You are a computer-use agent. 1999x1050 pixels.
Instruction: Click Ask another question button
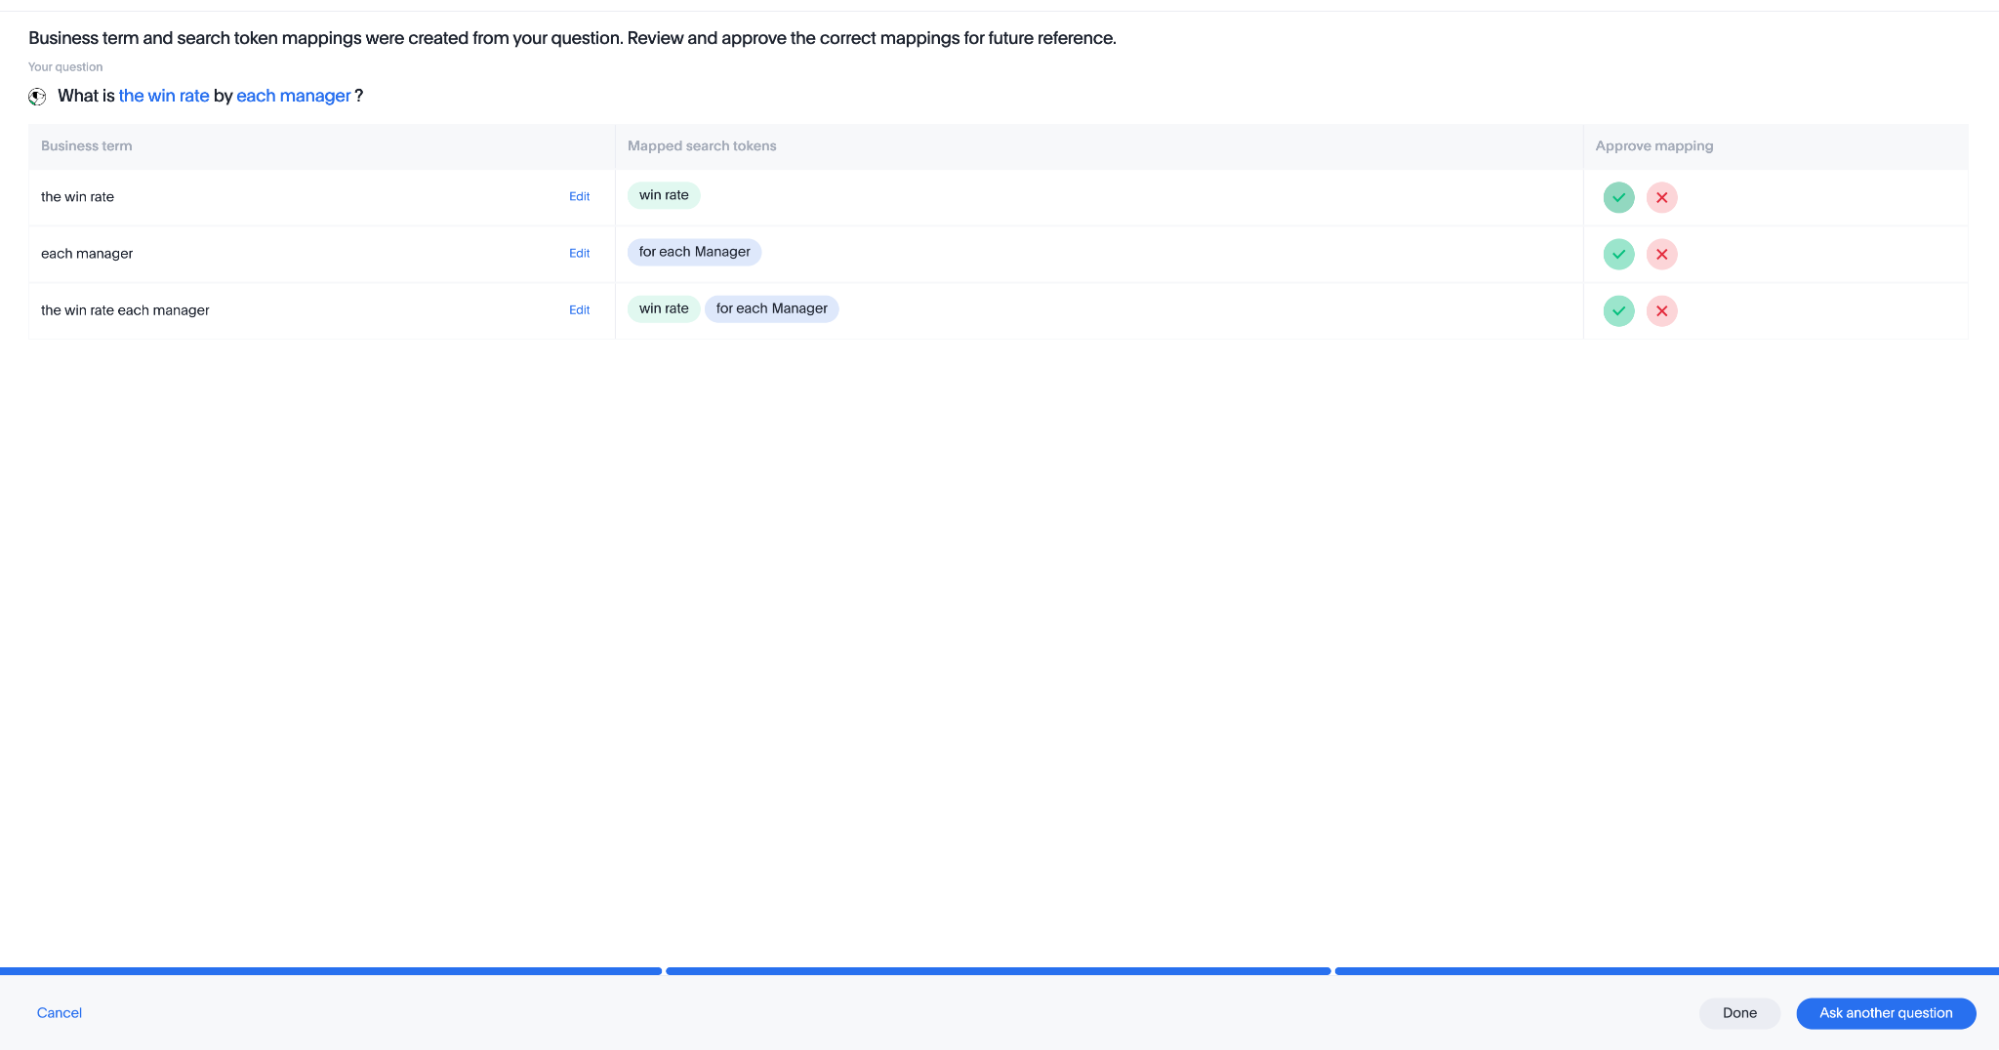1885,1013
